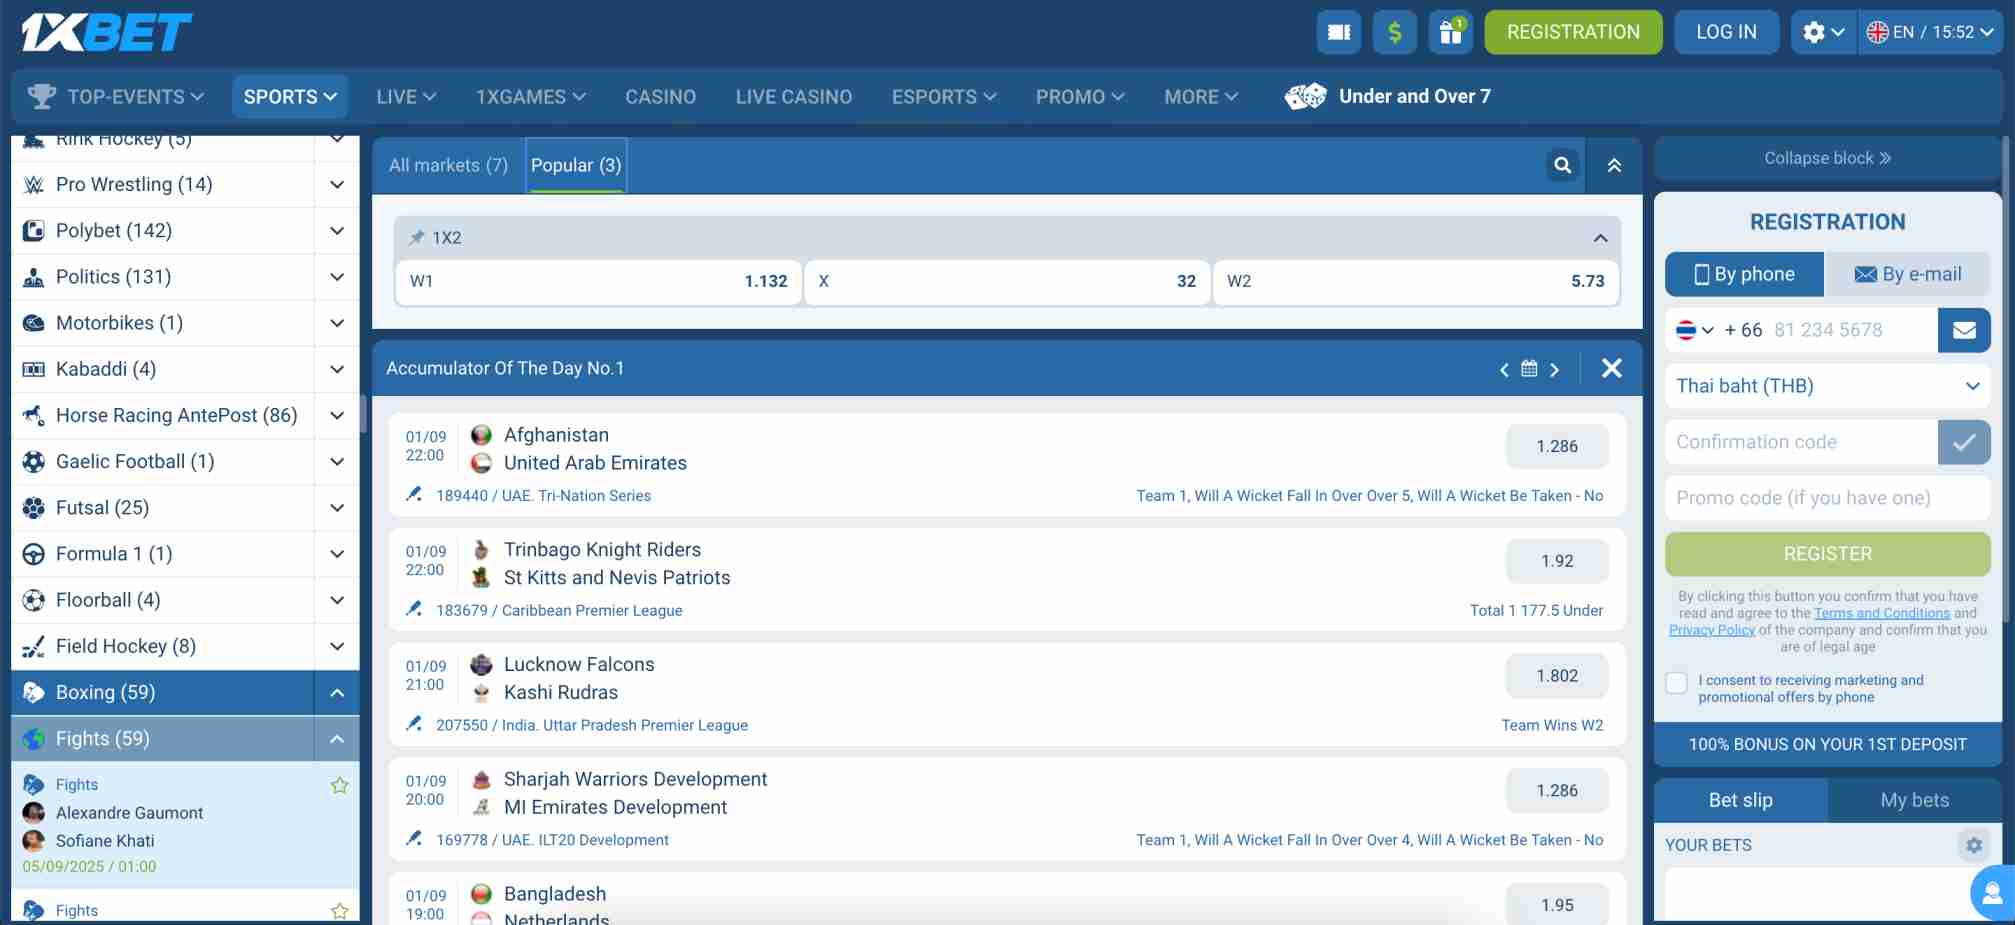Click the confirmation code checkmark button
Image resolution: width=2015 pixels, height=925 pixels.
tap(1964, 442)
